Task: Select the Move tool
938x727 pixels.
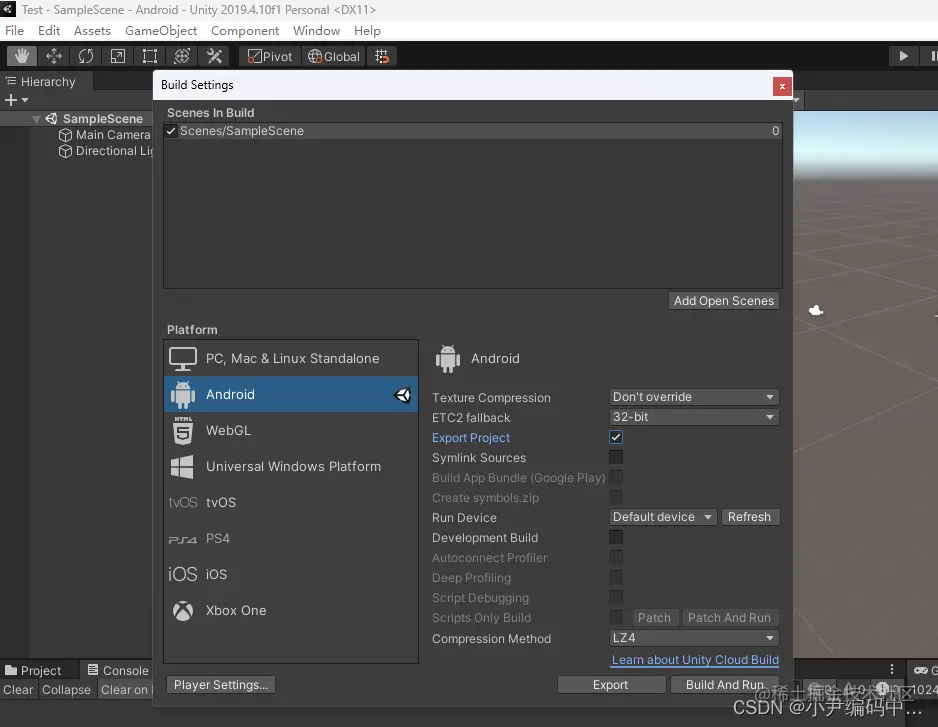Action: pos(54,56)
